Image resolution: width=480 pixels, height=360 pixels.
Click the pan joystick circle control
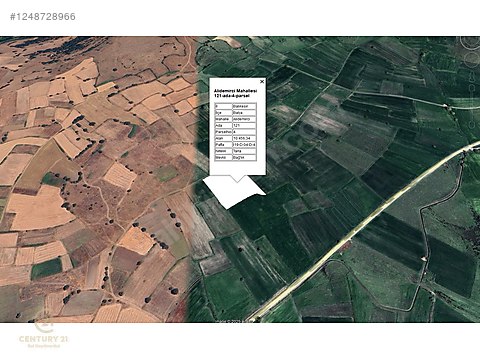[x=472, y=59]
